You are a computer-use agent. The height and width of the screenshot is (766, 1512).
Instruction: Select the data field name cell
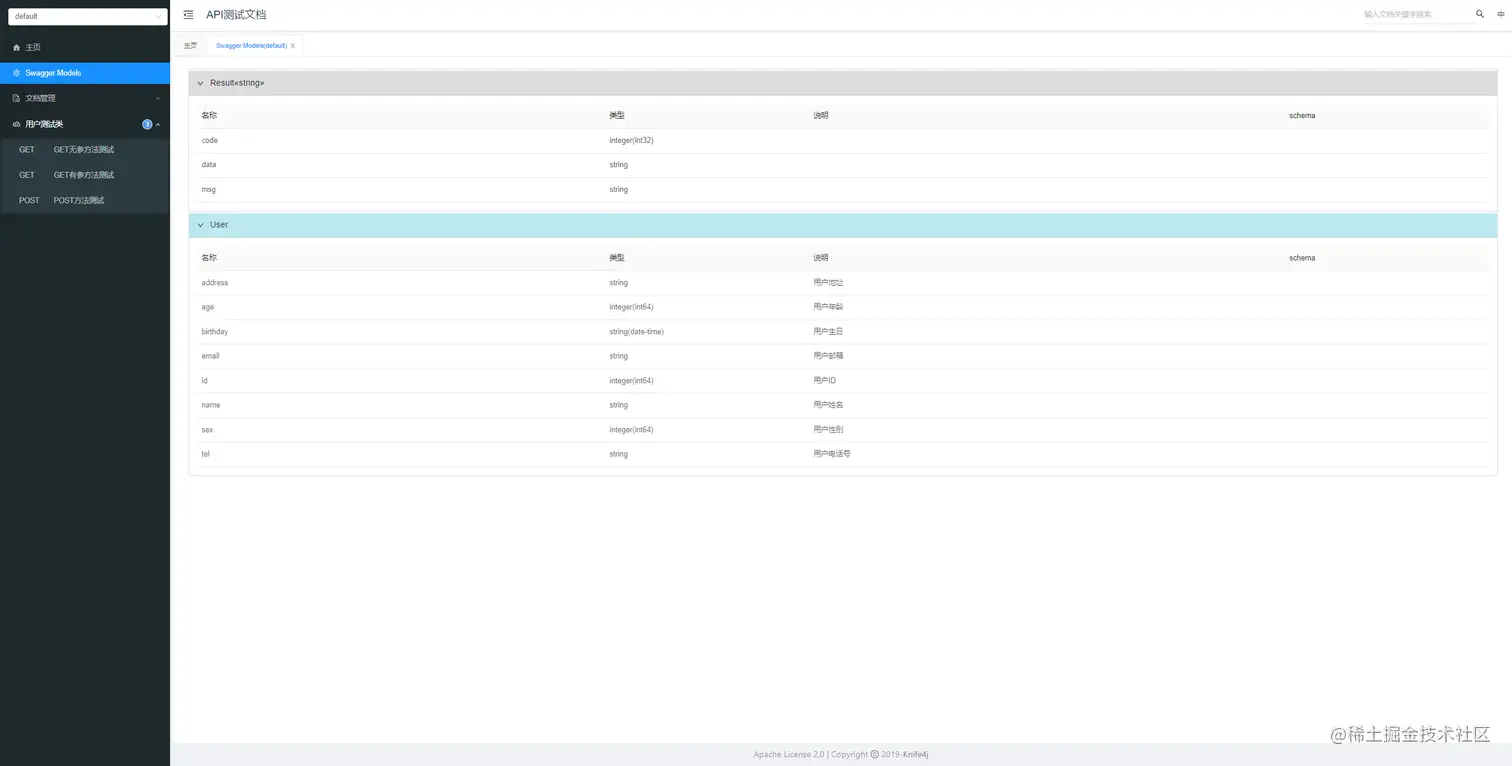click(x=208, y=164)
